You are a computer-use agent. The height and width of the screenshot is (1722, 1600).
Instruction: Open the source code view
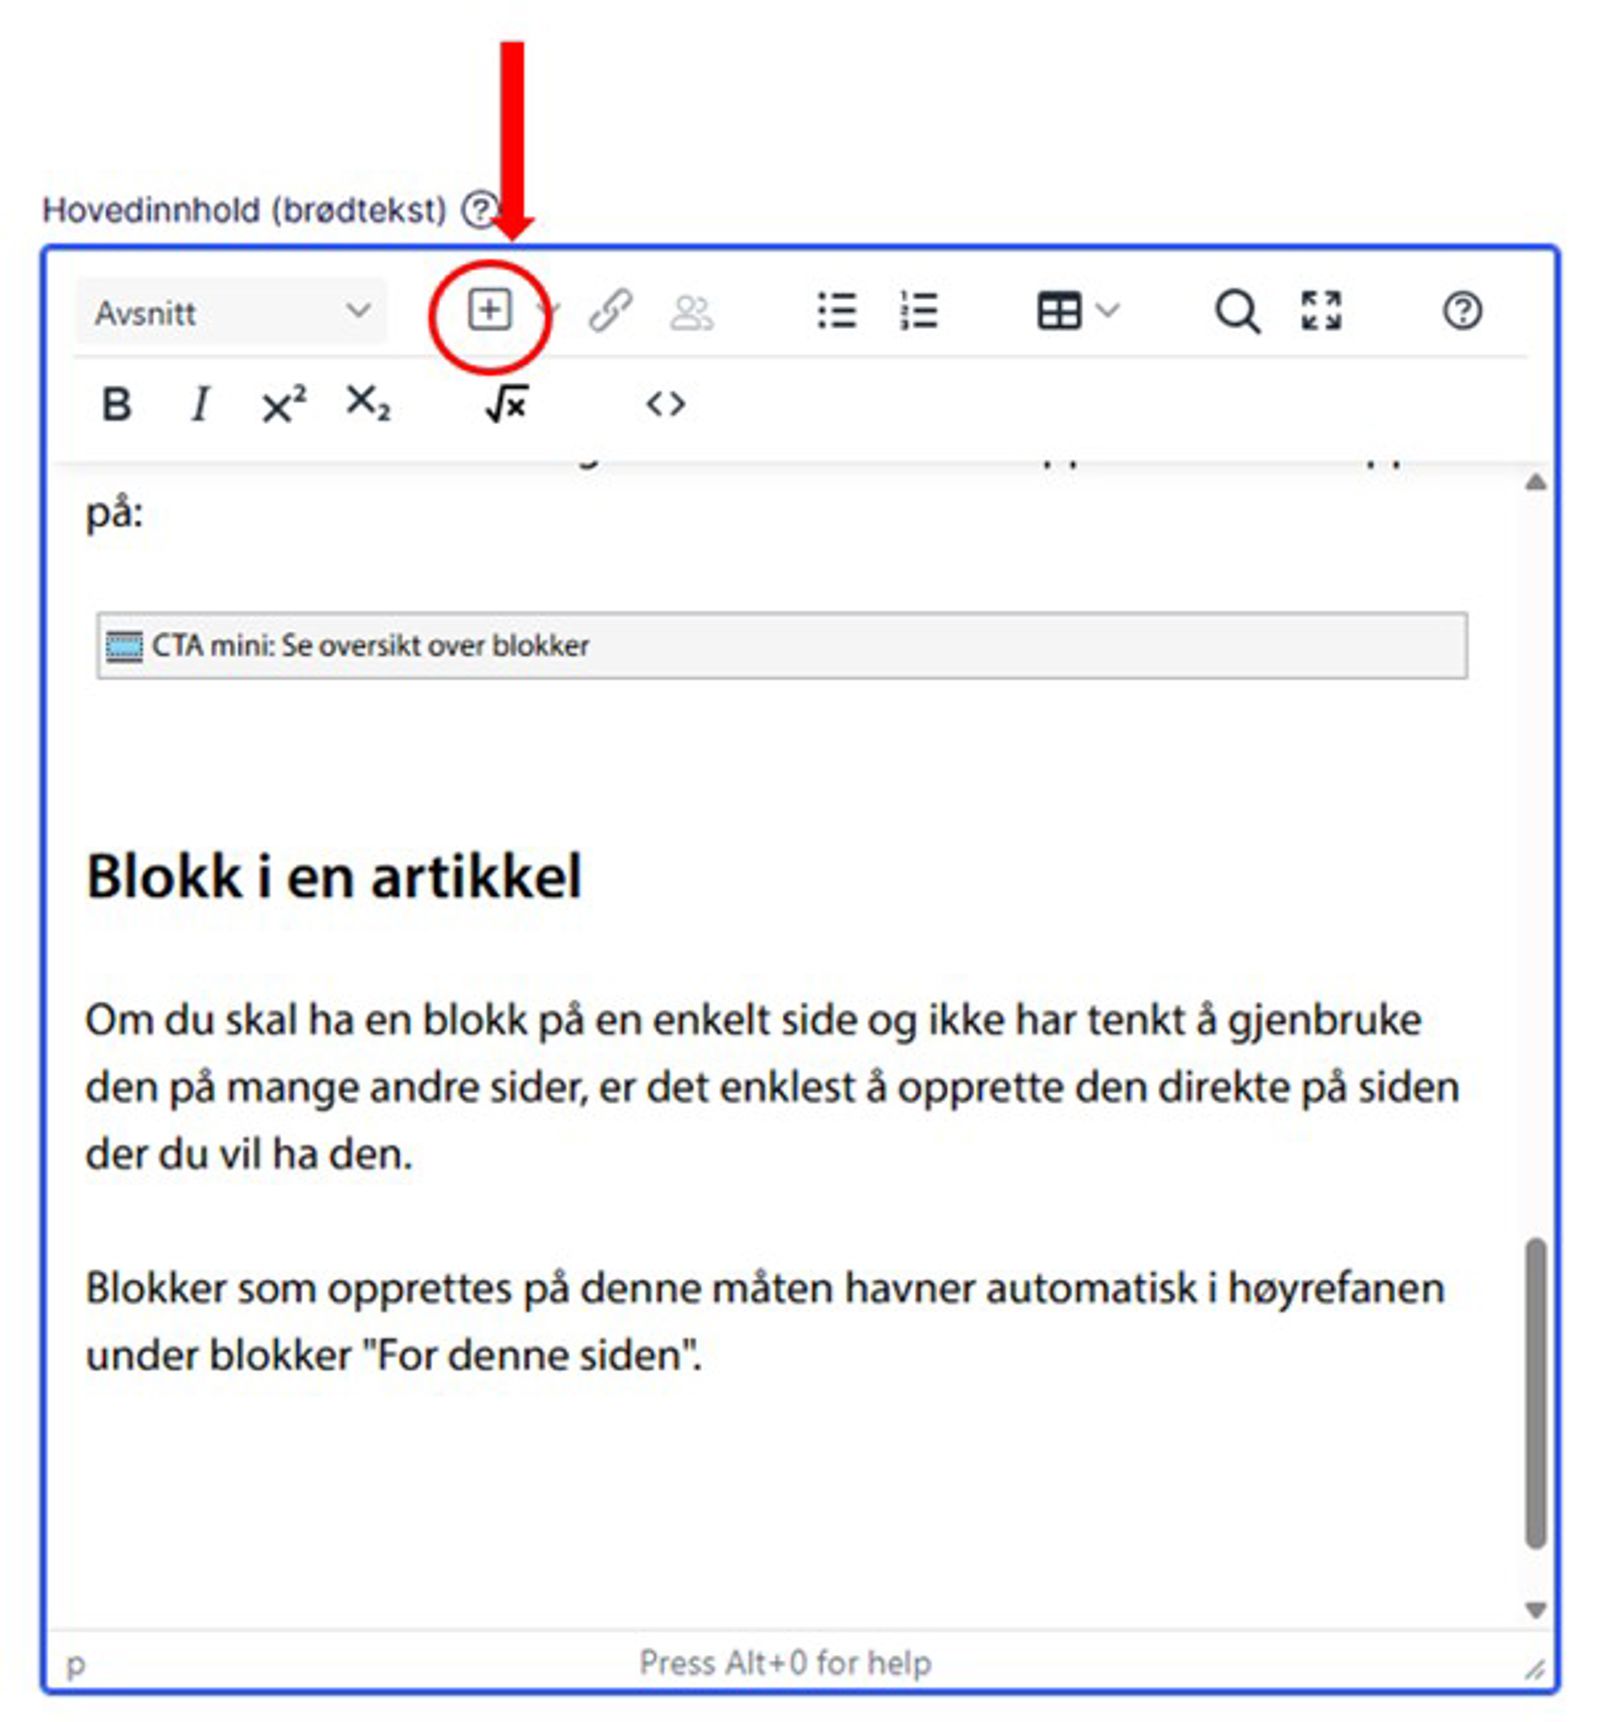tap(665, 405)
